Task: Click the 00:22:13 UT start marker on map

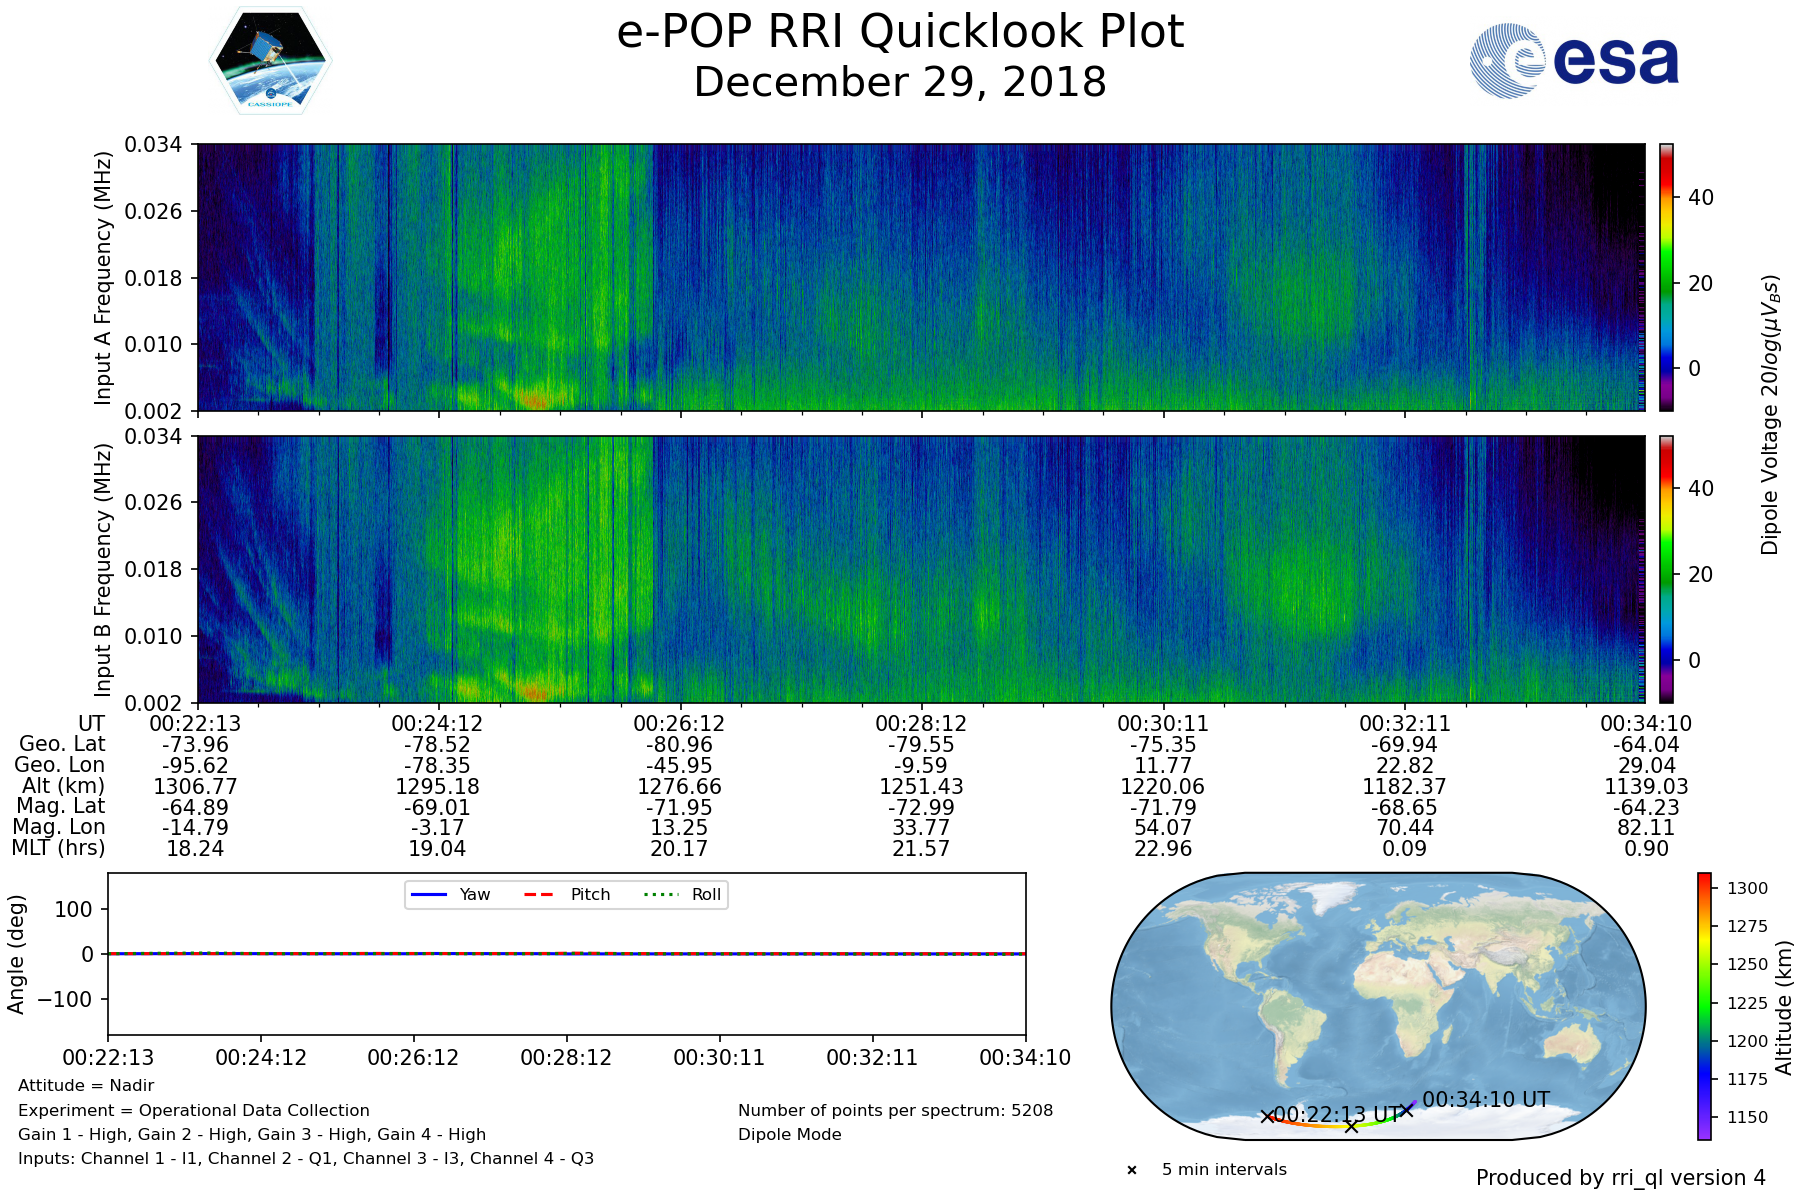Action: (x=1268, y=1116)
